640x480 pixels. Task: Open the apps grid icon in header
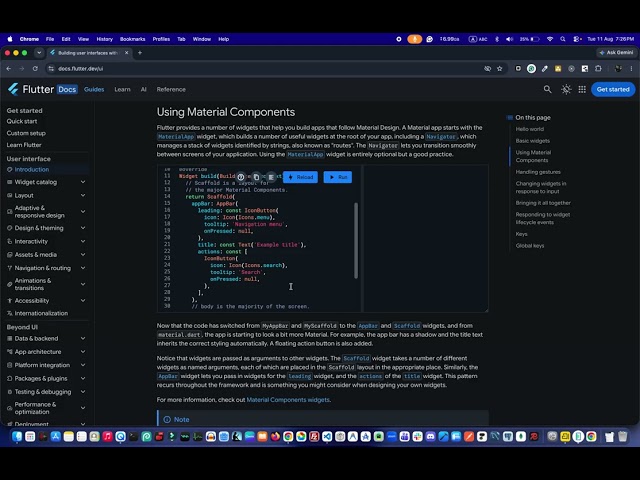point(582,89)
